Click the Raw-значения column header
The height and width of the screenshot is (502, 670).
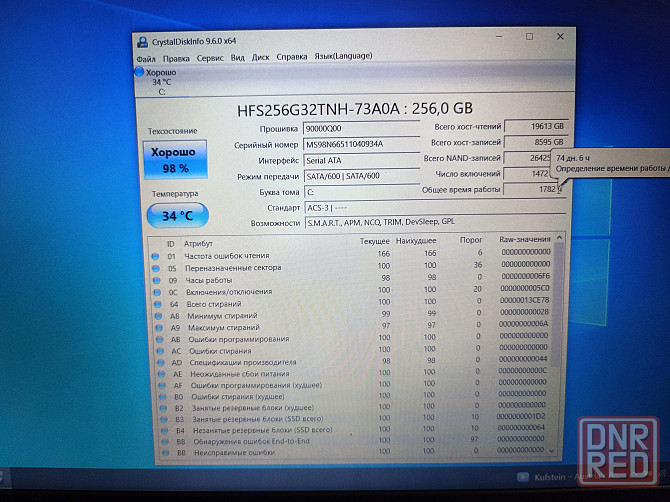click(x=525, y=239)
